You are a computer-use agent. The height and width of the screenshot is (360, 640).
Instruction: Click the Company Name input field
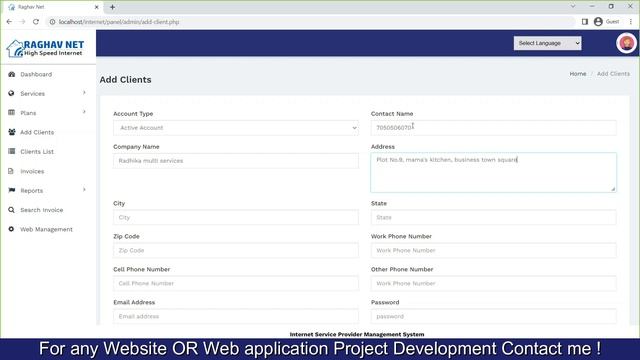point(236,161)
